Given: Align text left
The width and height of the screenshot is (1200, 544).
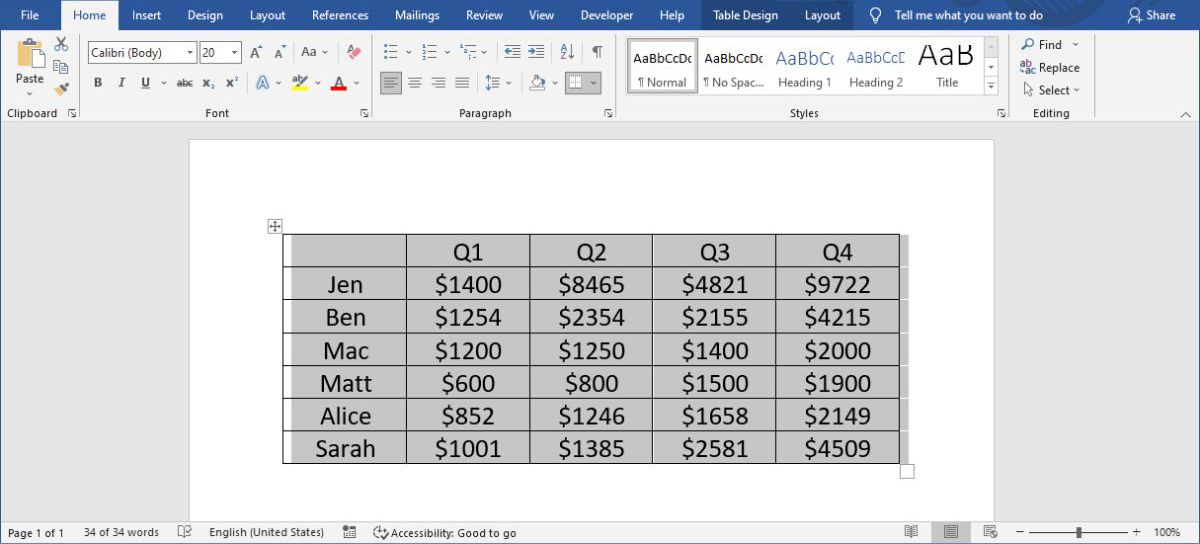Looking at the screenshot, I should point(391,83).
